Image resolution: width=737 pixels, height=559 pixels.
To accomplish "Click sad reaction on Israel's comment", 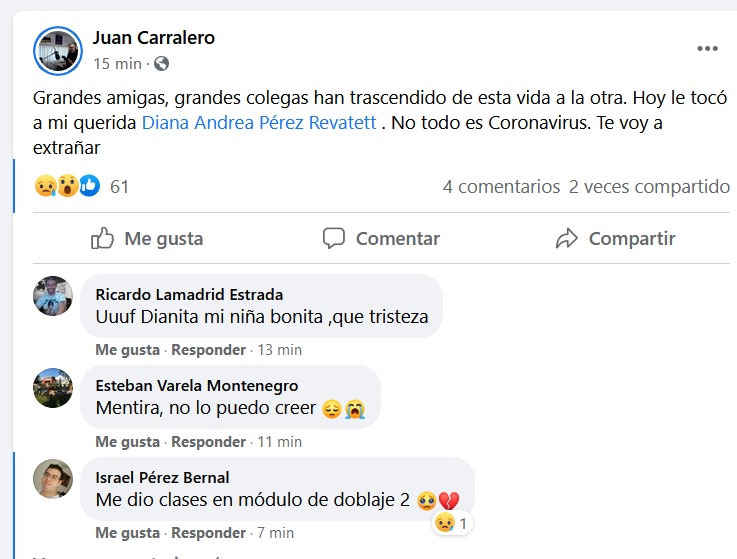I will click(x=445, y=523).
